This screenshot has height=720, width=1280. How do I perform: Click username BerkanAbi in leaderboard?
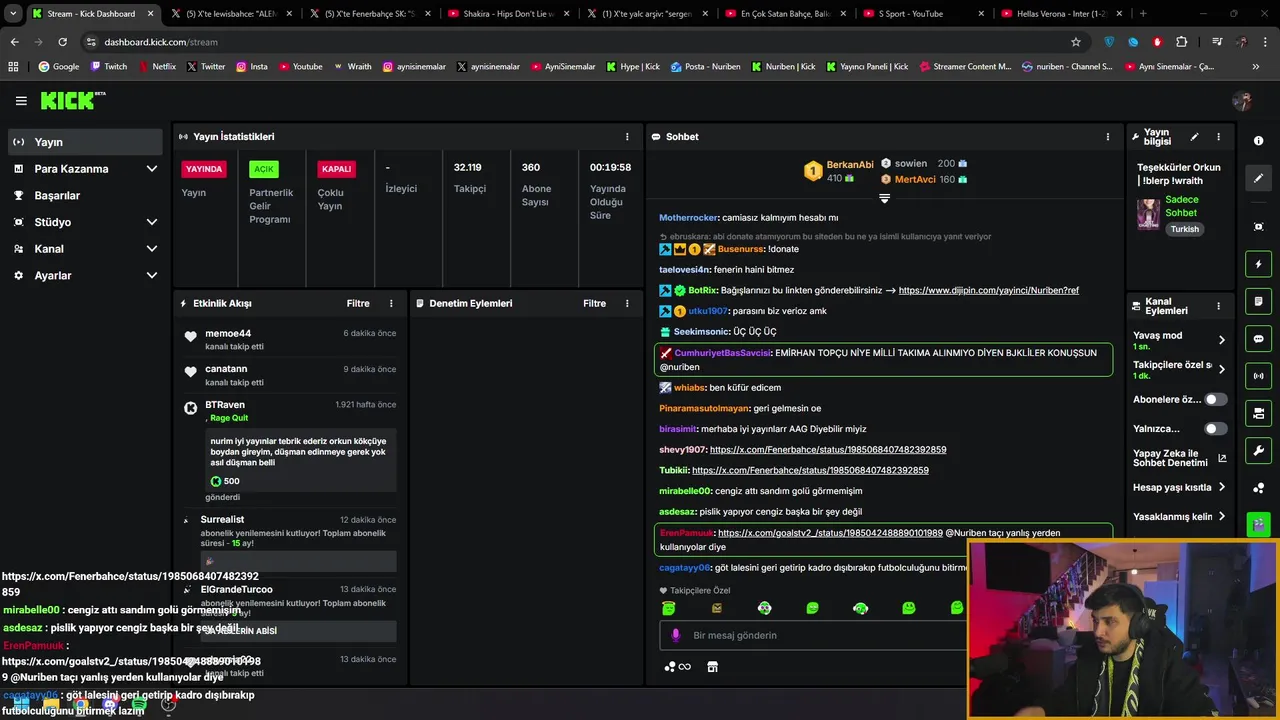tap(850, 165)
